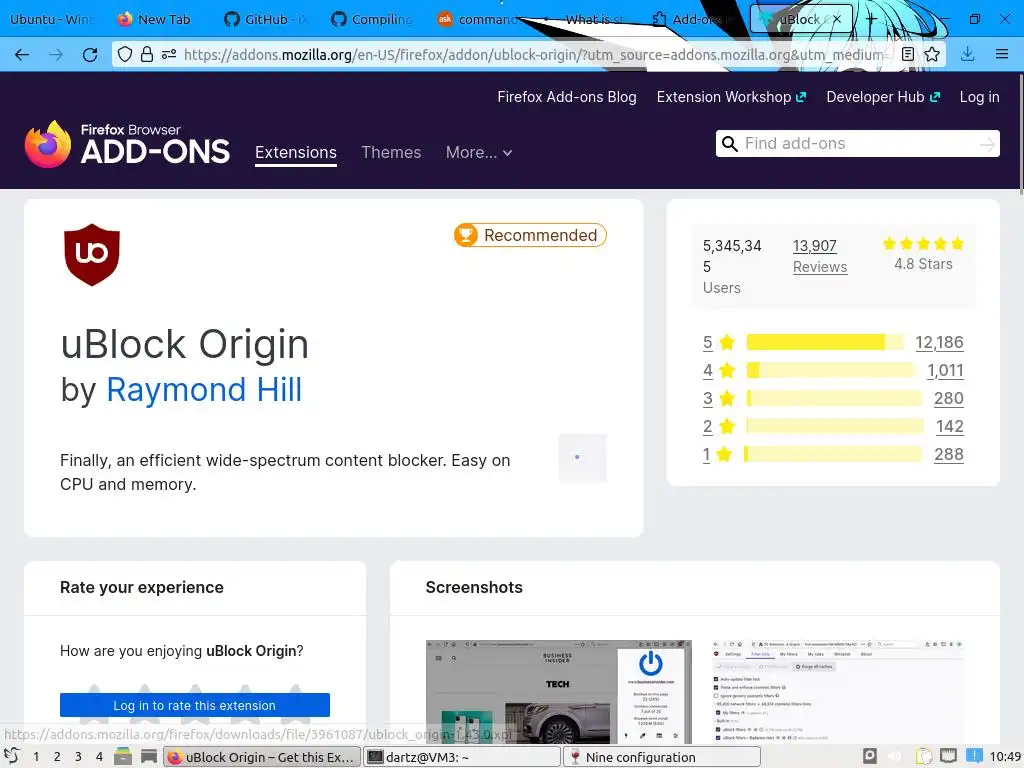
Task: Open the 12,186 five-star reviews count
Action: (939, 342)
